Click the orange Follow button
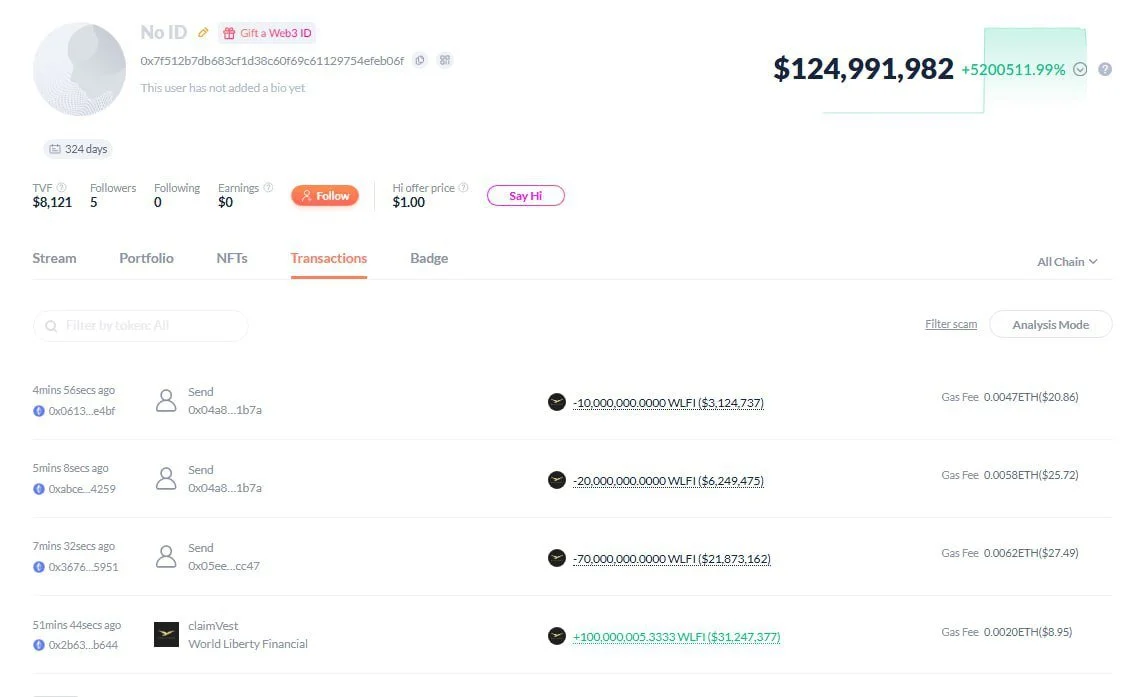The image size is (1125, 697). (325, 196)
